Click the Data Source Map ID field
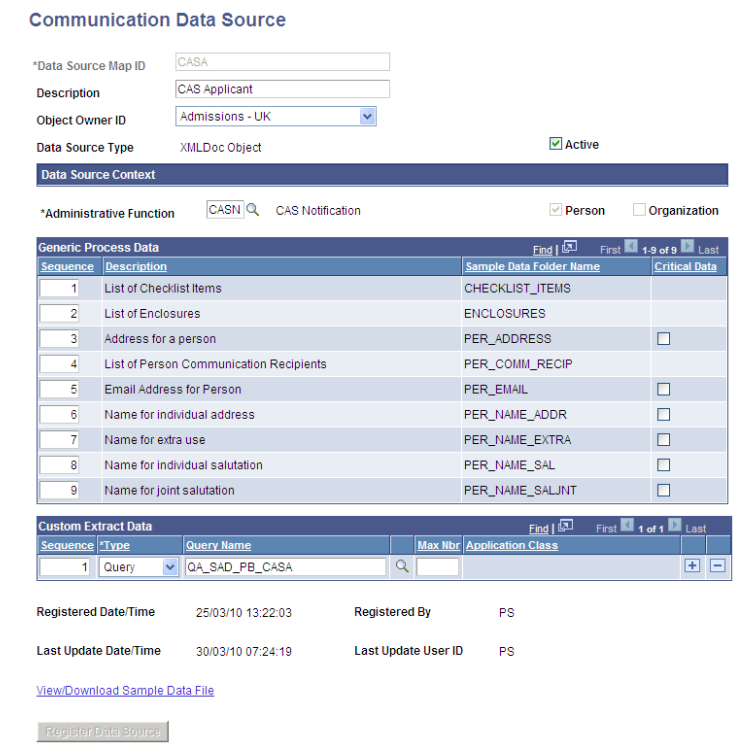Image resolution: width=742 pixels, height=745 pixels. 283,62
